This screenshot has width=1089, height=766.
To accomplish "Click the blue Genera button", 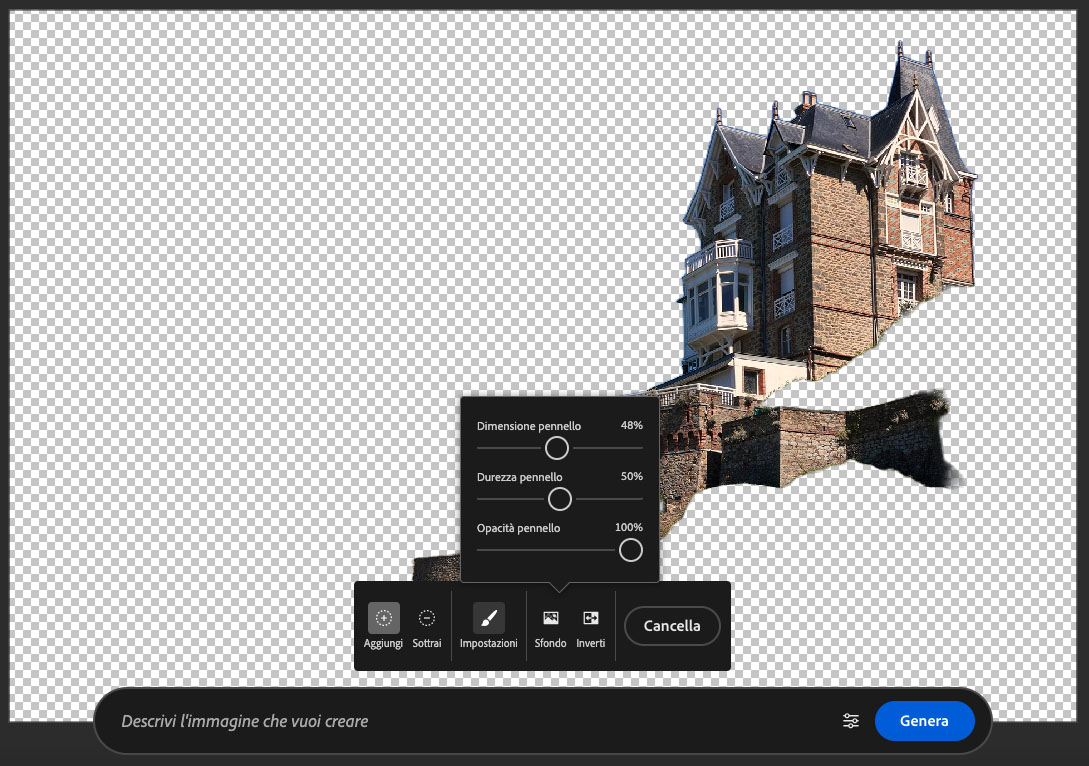I will 924,721.
